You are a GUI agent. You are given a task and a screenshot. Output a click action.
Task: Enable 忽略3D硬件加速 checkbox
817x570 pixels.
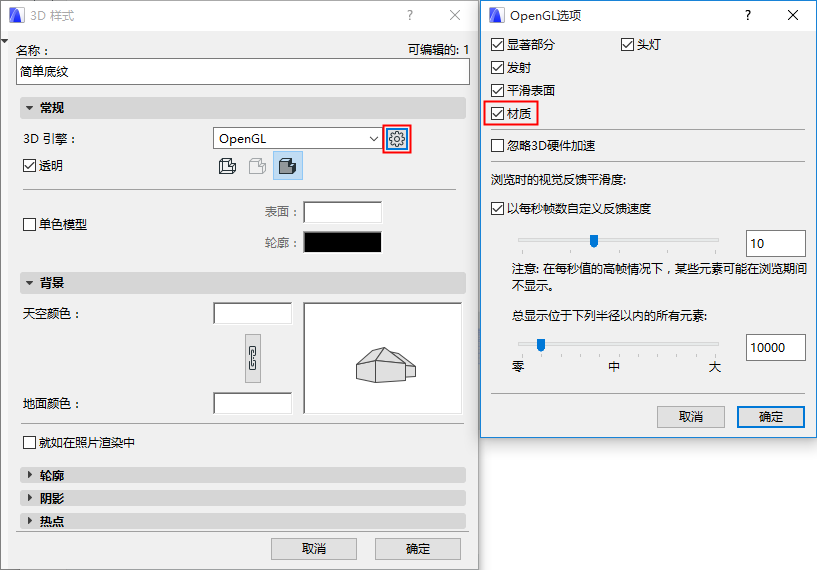pyautogui.click(x=498, y=145)
